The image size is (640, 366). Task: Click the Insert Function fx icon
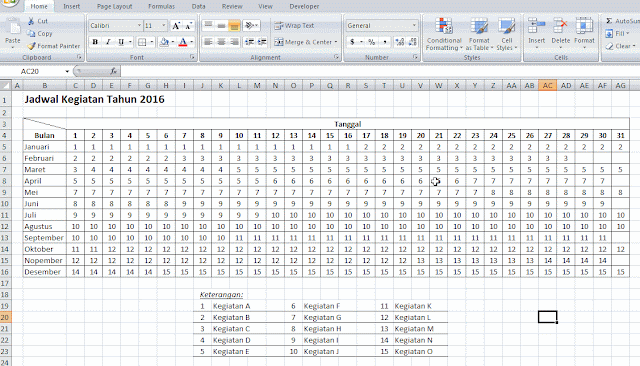pyautogui.click(x=113, y=71)
